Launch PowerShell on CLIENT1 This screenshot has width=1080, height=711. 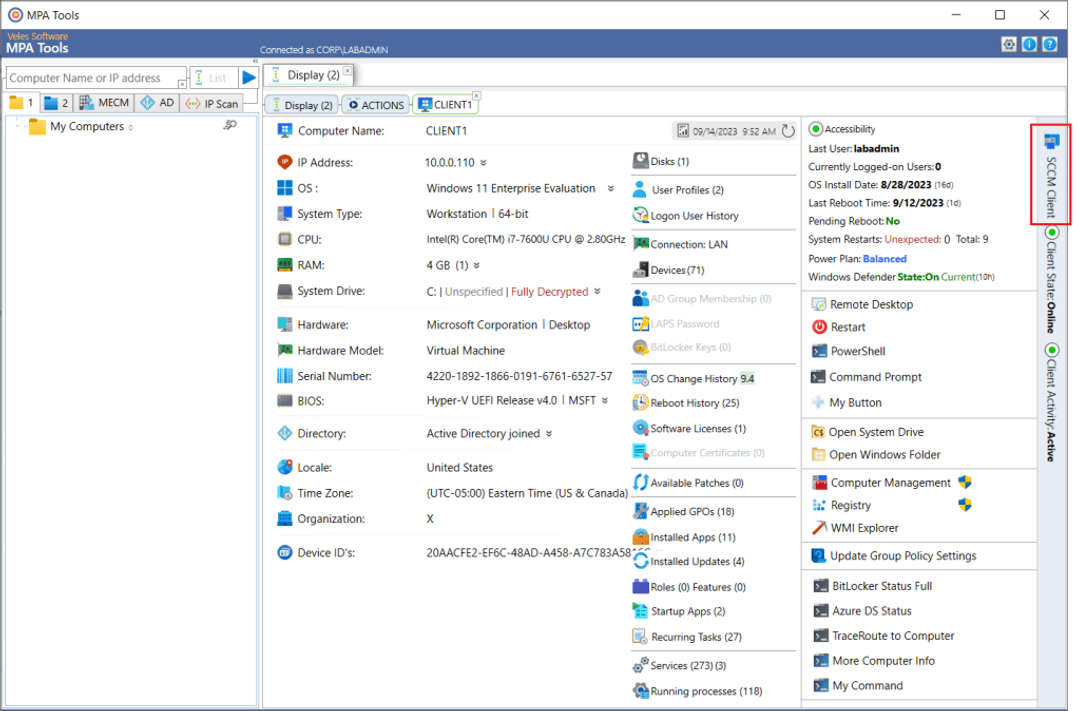849,351
